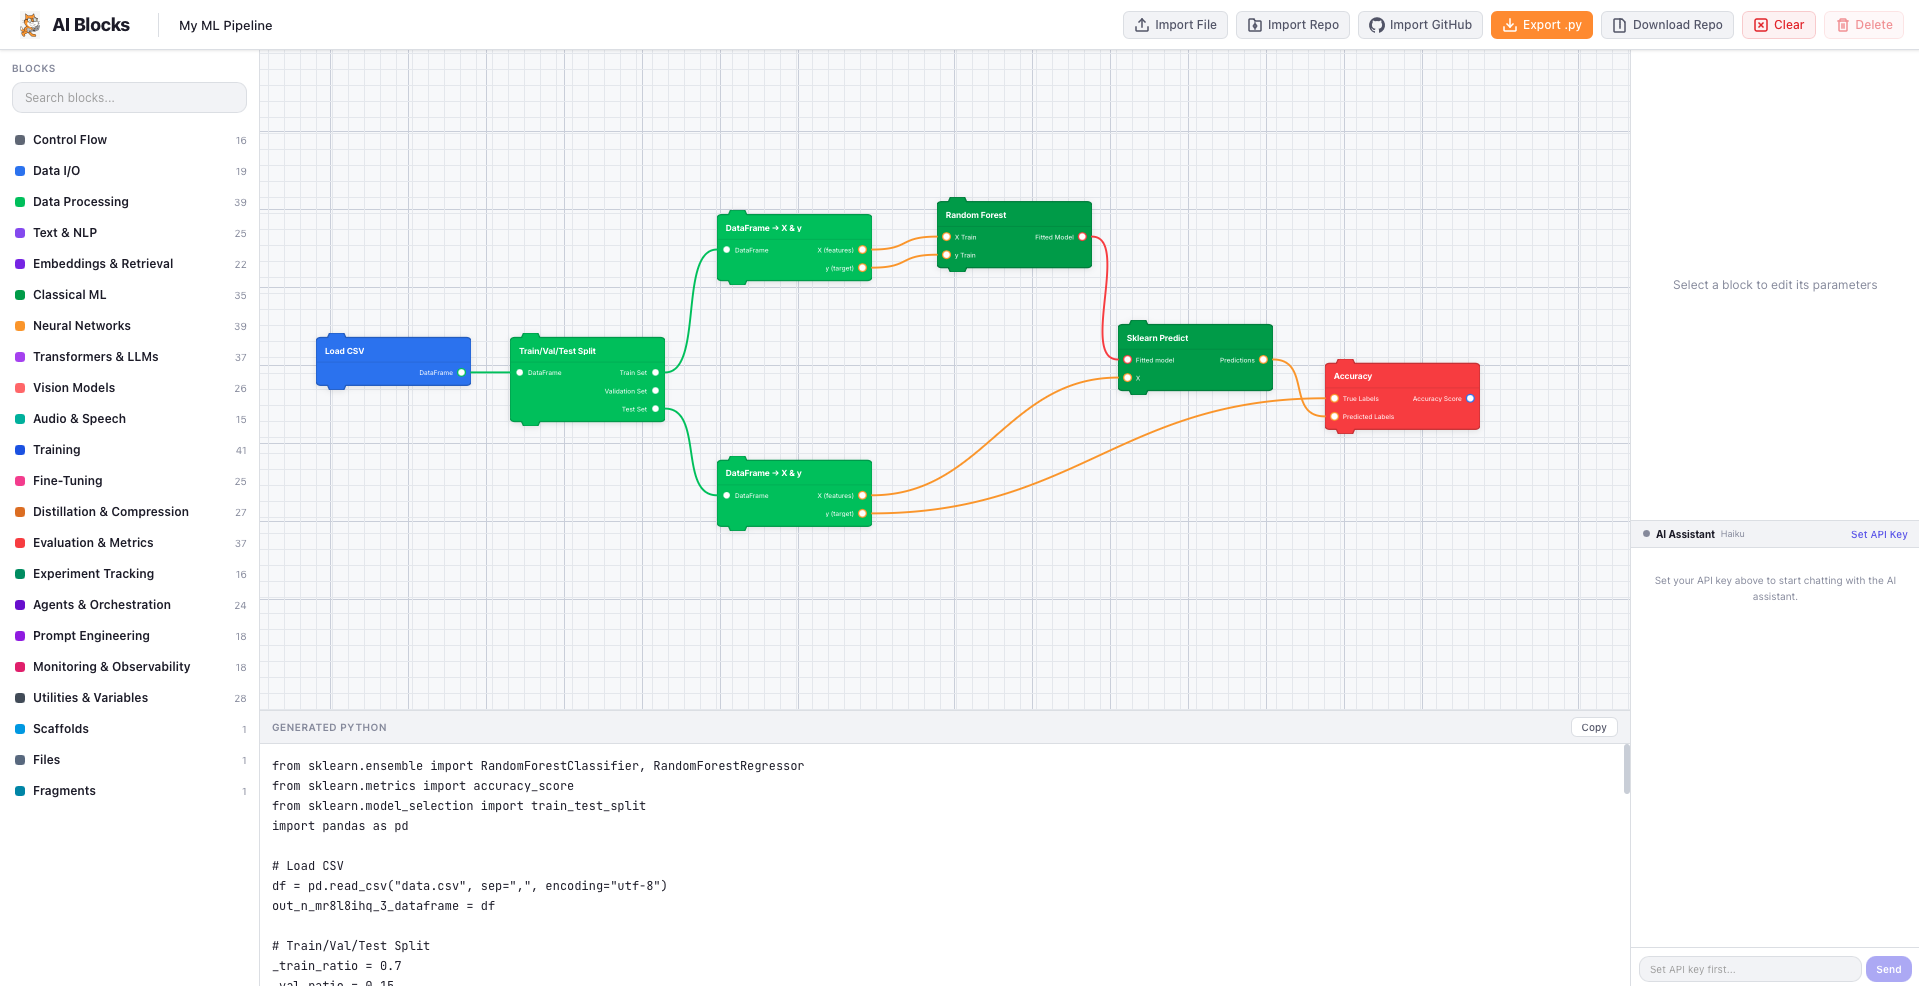Viewport: 1919px width, 986px height.
Task: Open the Training category
Action: [130, 450]
